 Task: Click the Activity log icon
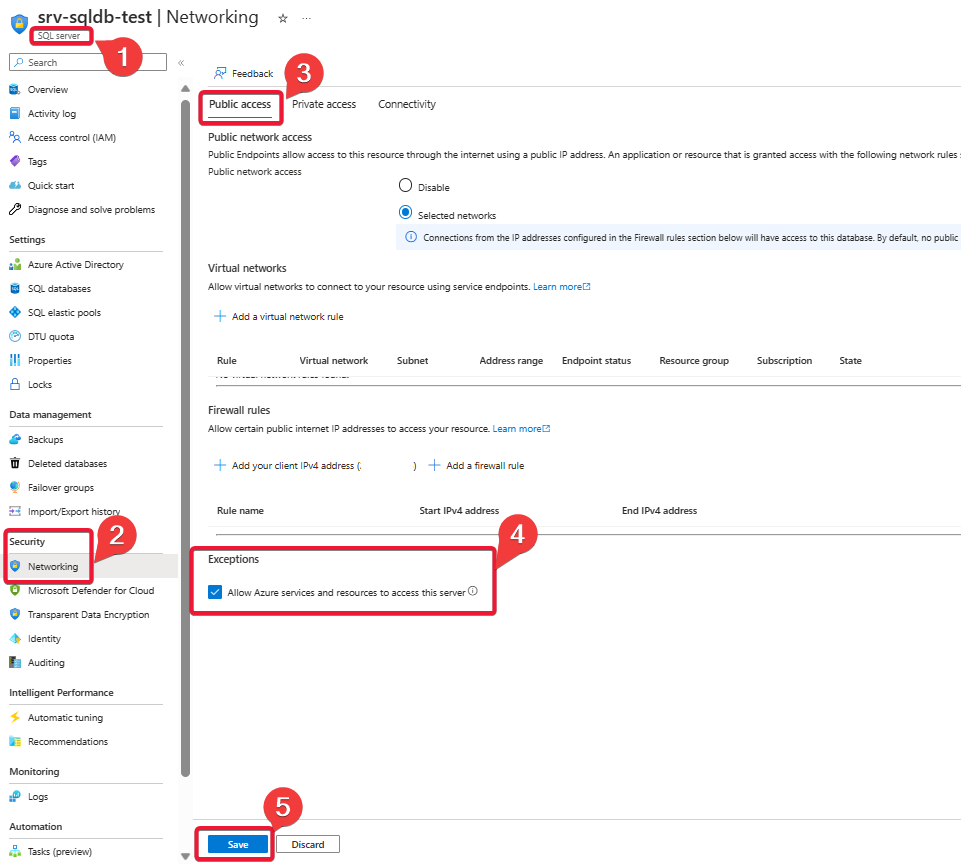15,113
